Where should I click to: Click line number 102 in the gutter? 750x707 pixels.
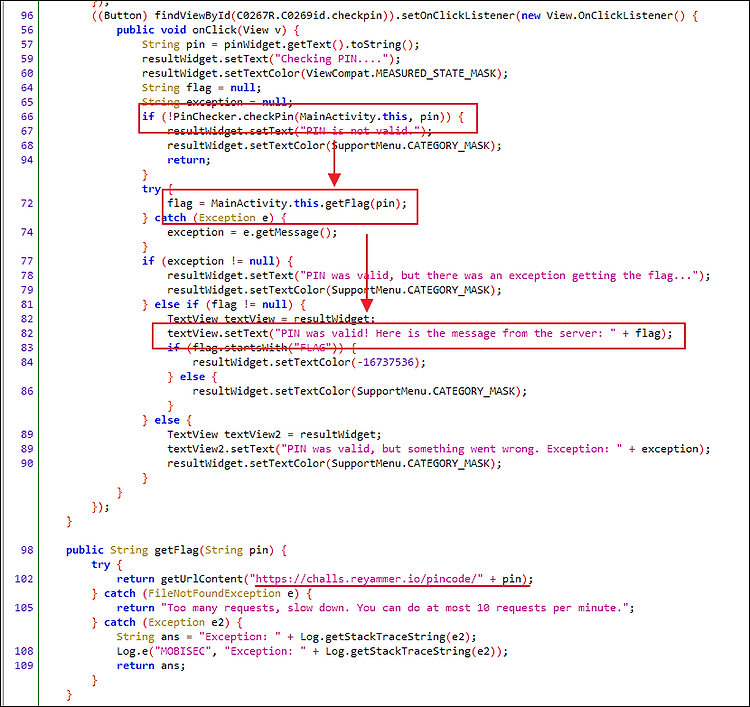coord(24,579)
